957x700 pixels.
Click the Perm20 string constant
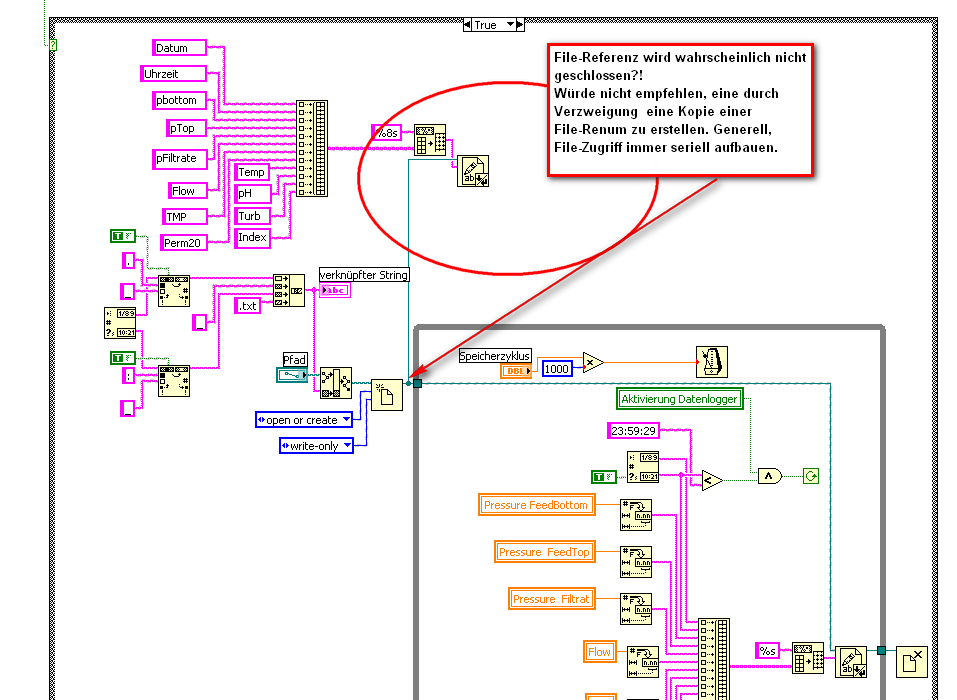click(184, 243)
